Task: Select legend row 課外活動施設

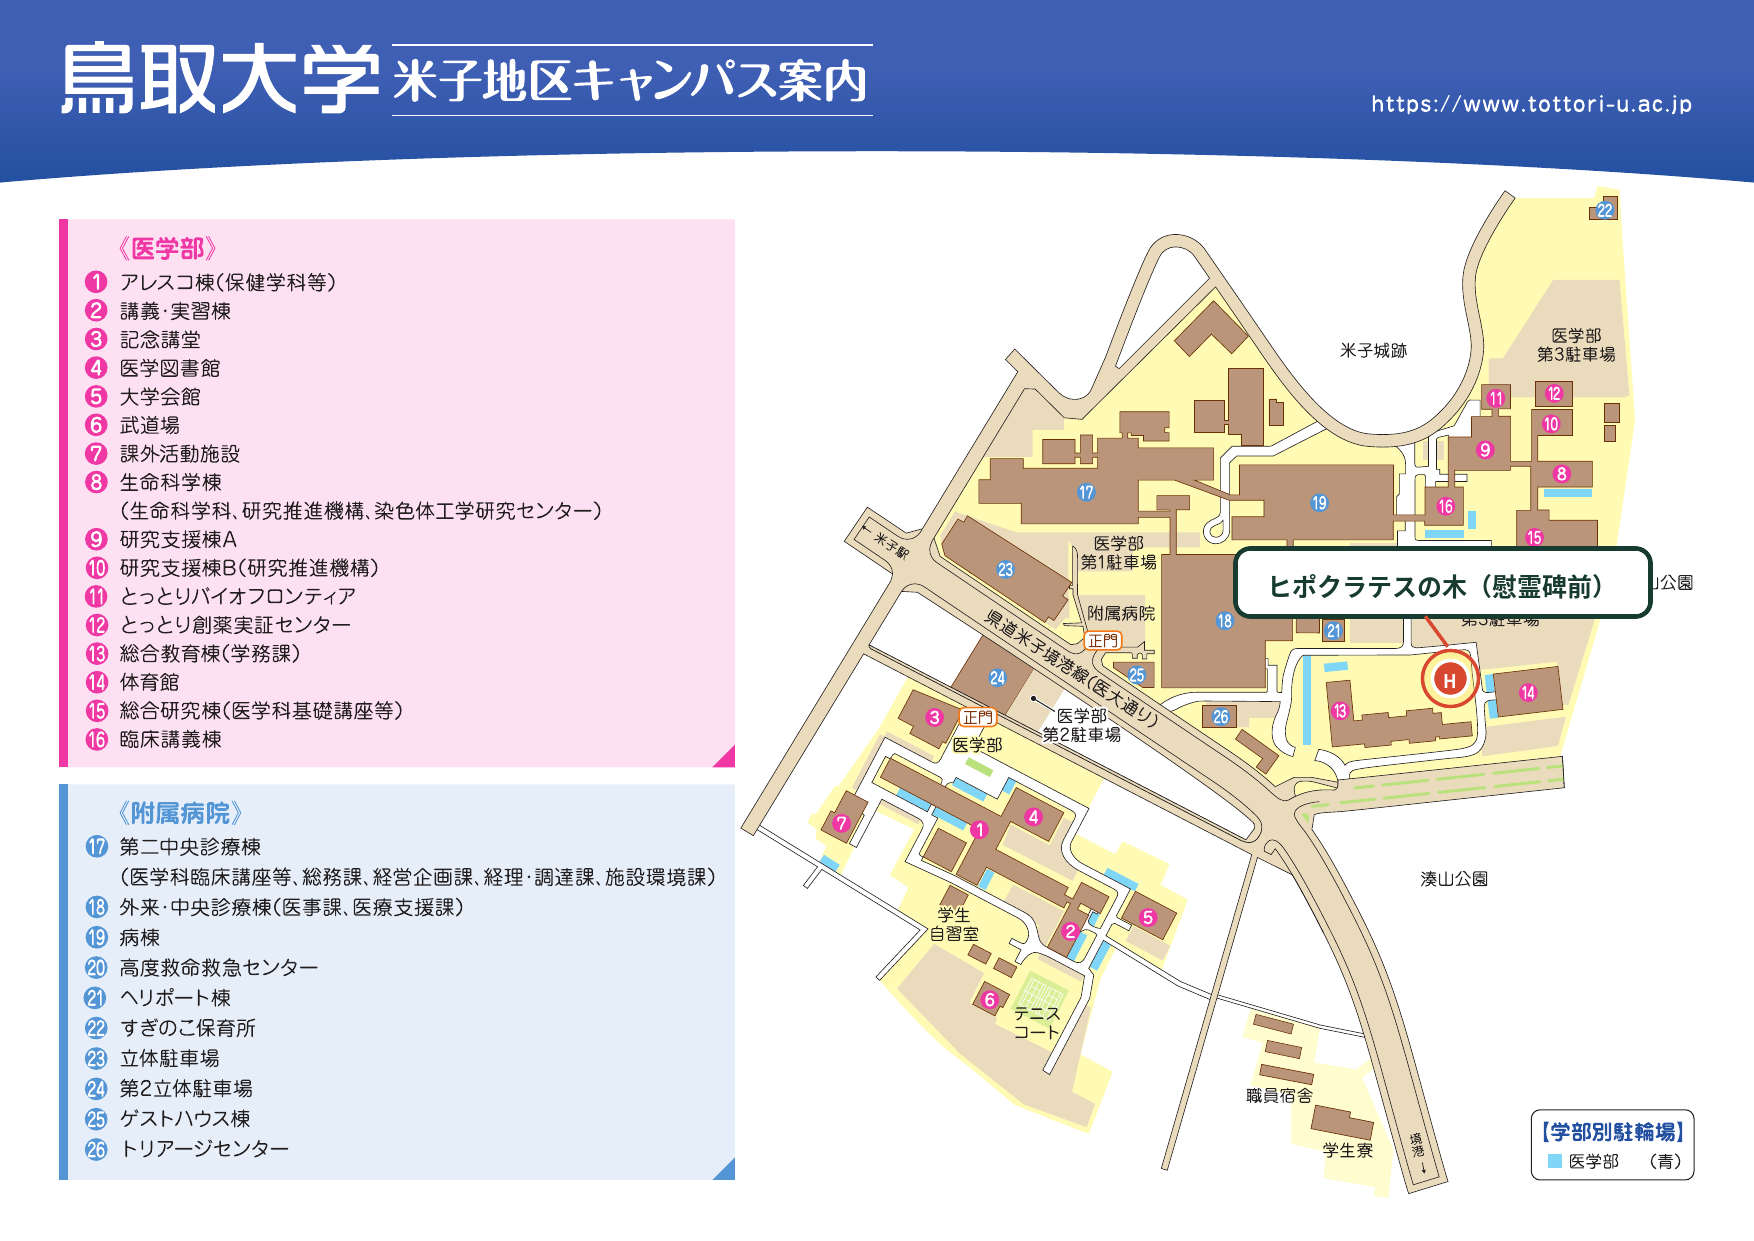Action: click(x=163, y=454)
